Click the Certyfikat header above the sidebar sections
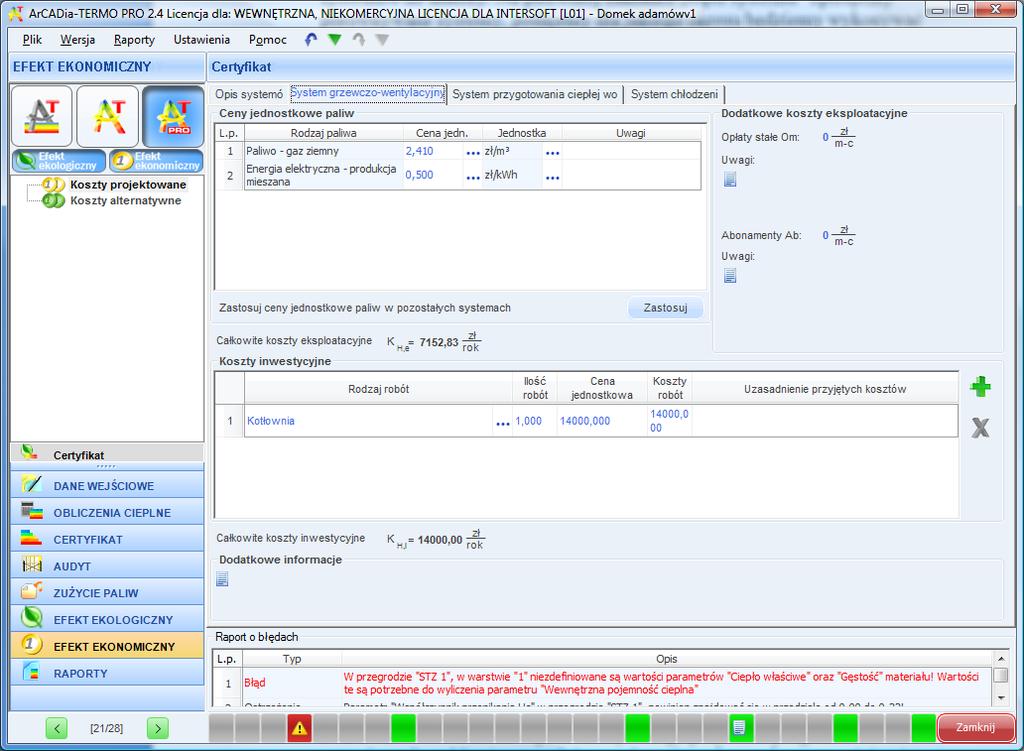 coord(107,455)
